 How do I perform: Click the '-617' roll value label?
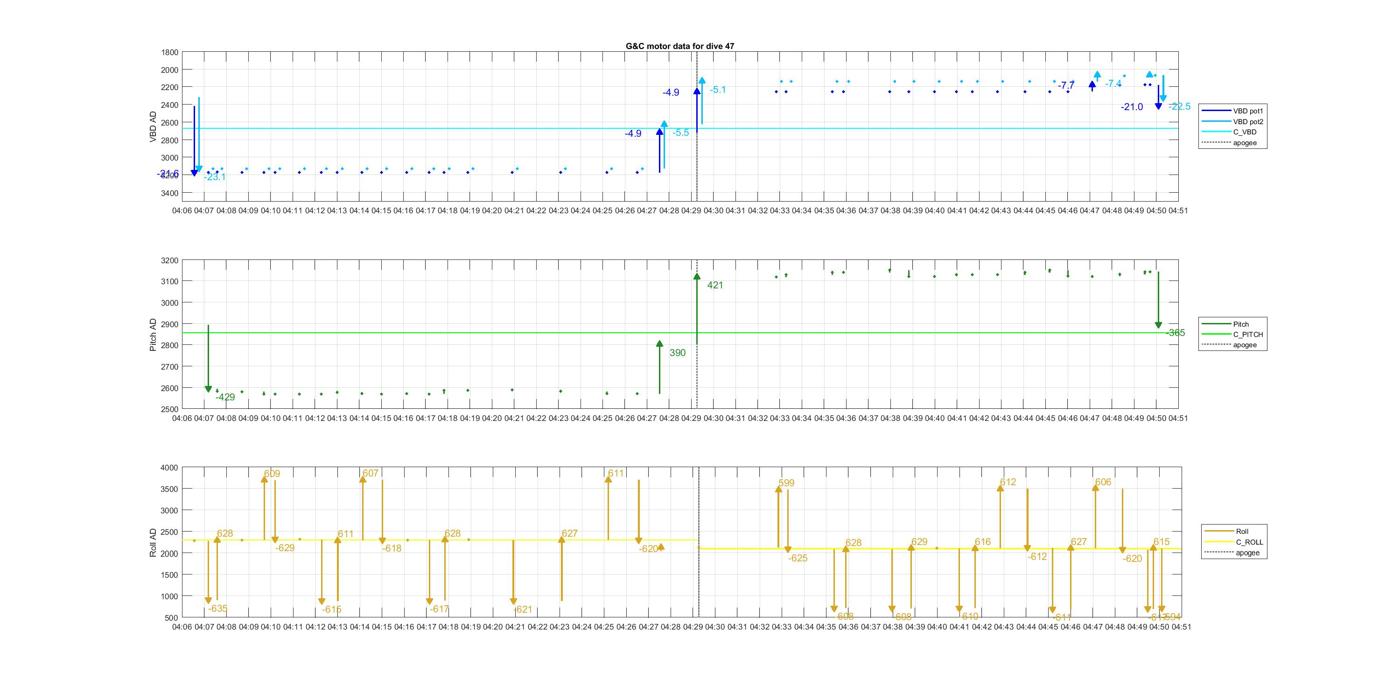(440, 609)
